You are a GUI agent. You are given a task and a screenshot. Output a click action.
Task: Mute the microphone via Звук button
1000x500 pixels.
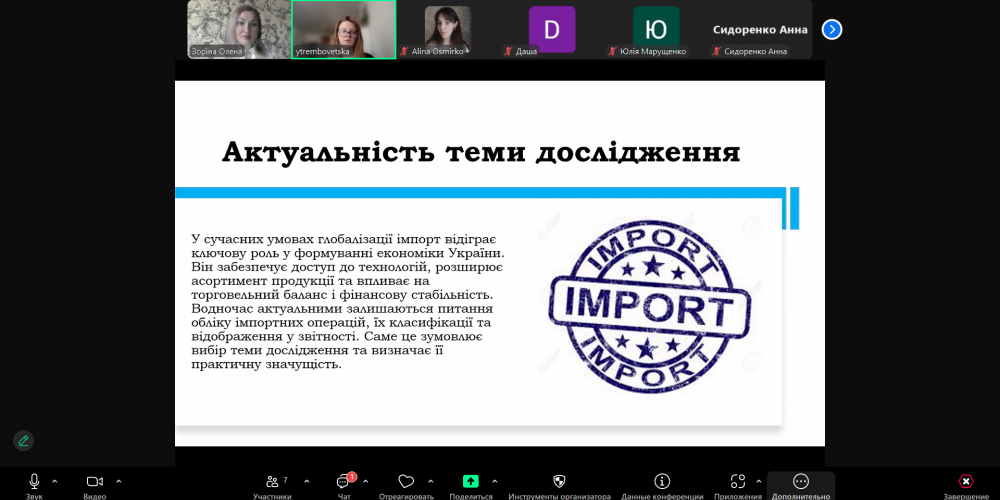[x=34, y=482]
